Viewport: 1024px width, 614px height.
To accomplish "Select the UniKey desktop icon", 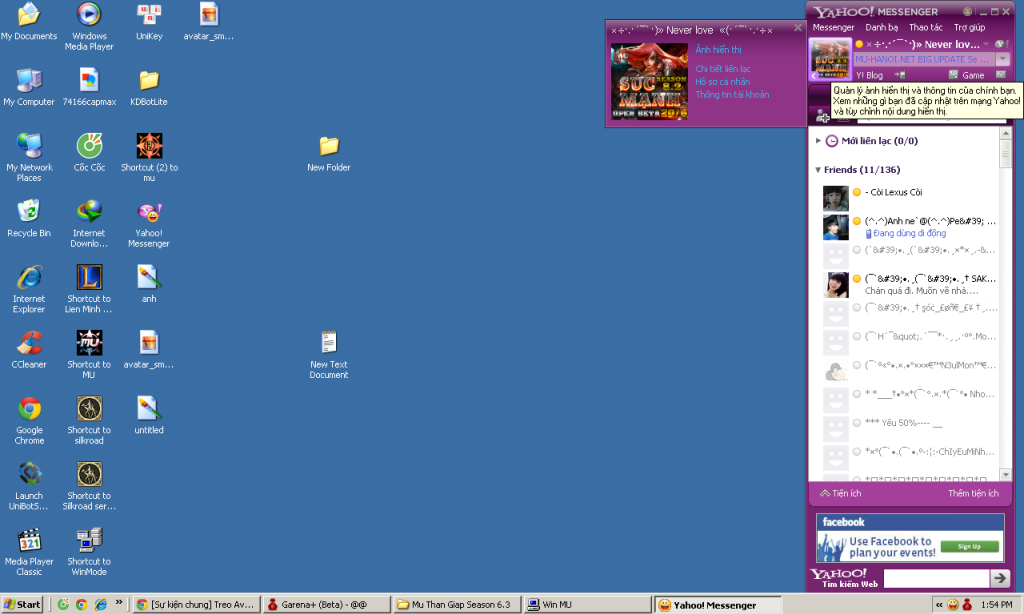I will click(x=149, y=21).
